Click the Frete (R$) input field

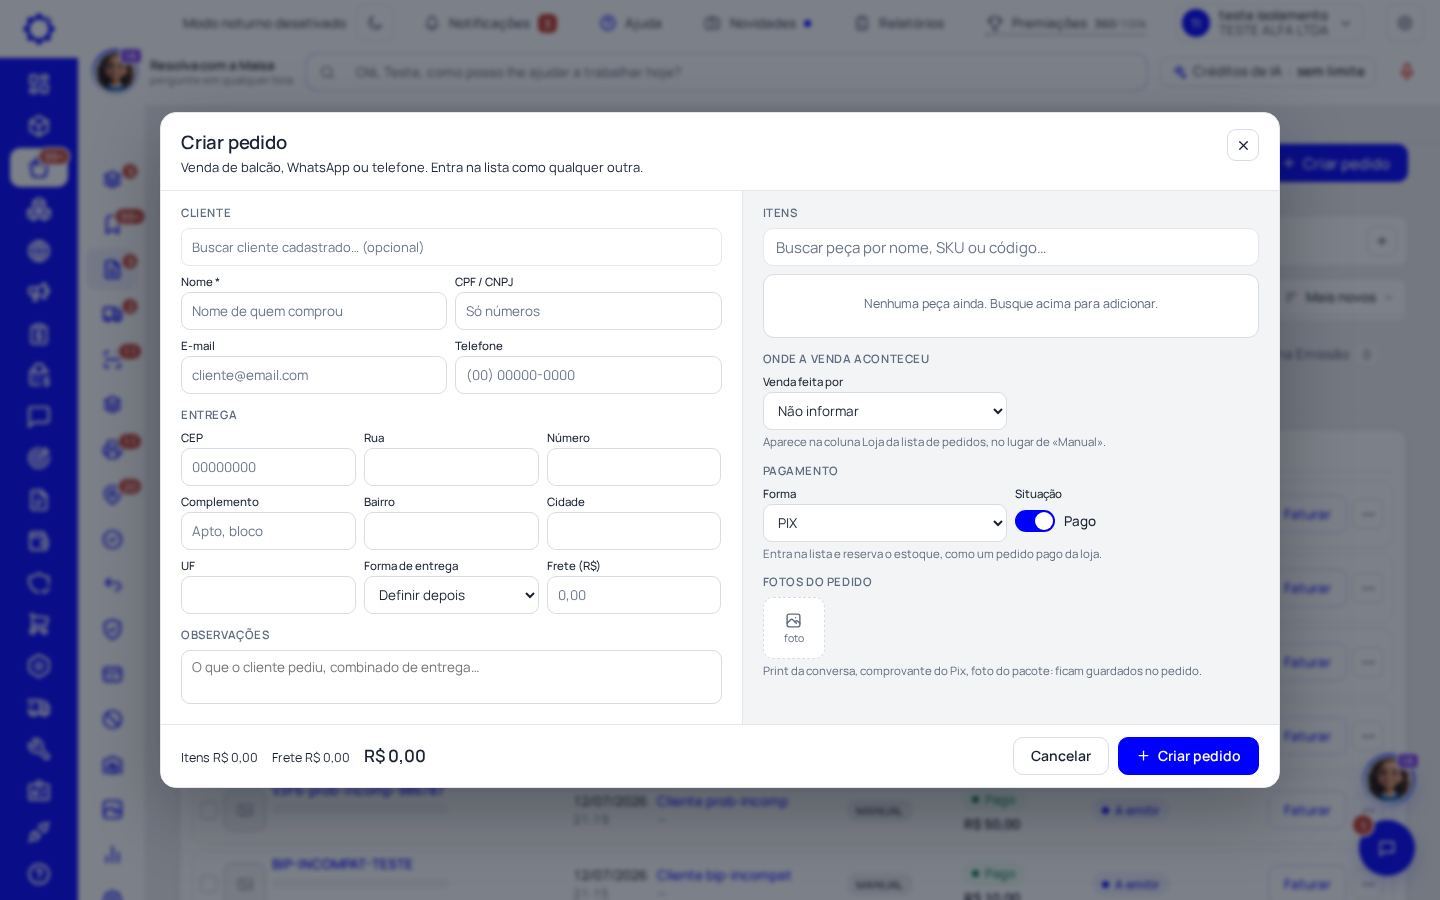634,595
